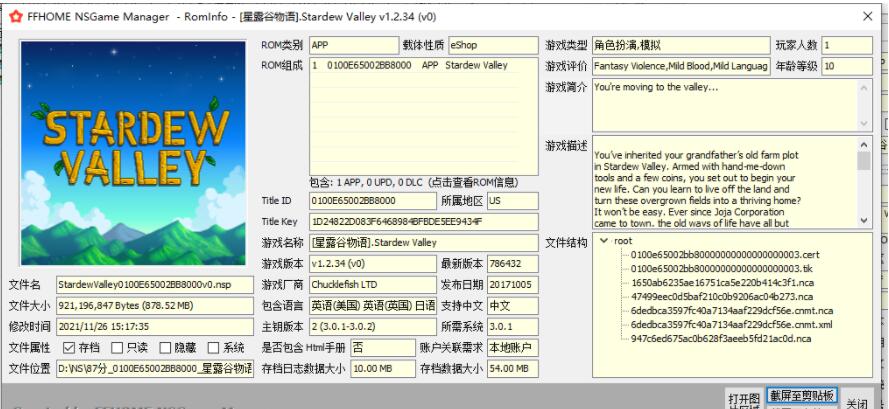Click the 游戏类型 field 角色扮演,模拟

pyautogui.click(x=681, y=45)
